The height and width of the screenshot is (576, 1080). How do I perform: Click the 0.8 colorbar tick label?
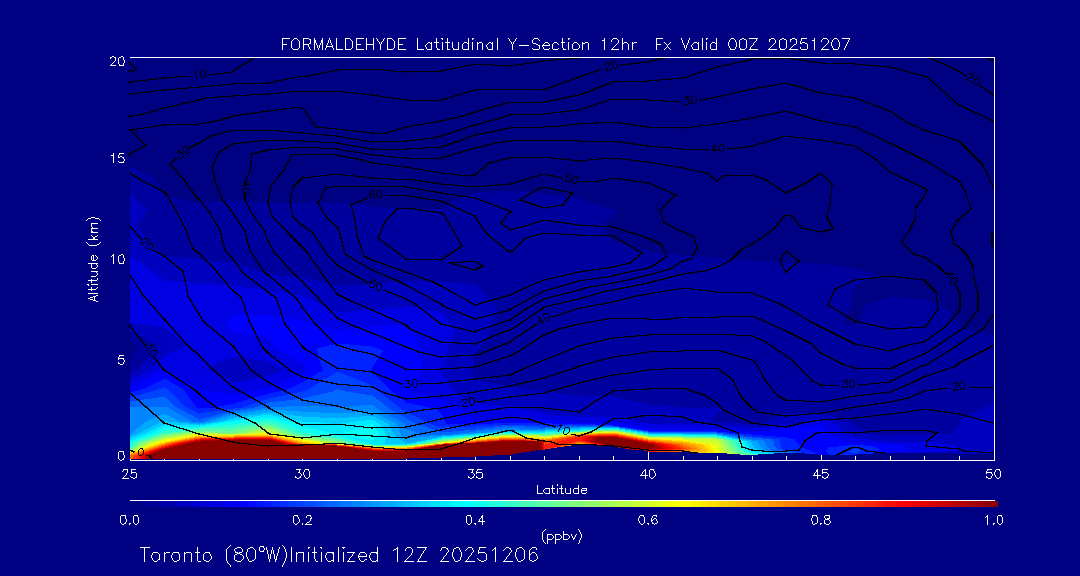pos(821,520)
